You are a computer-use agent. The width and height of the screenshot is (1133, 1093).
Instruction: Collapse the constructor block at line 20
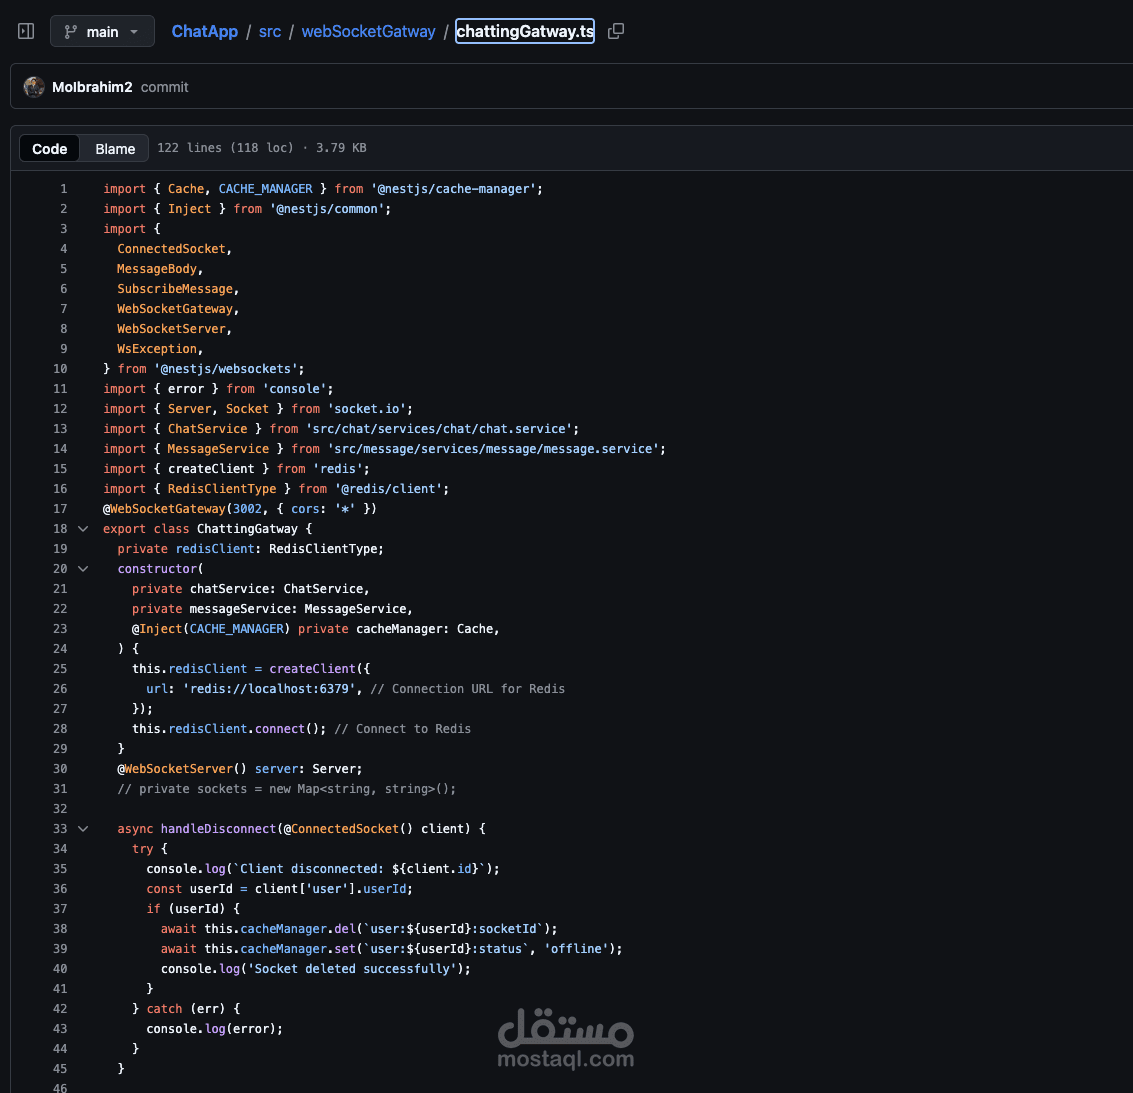(83, 569)
